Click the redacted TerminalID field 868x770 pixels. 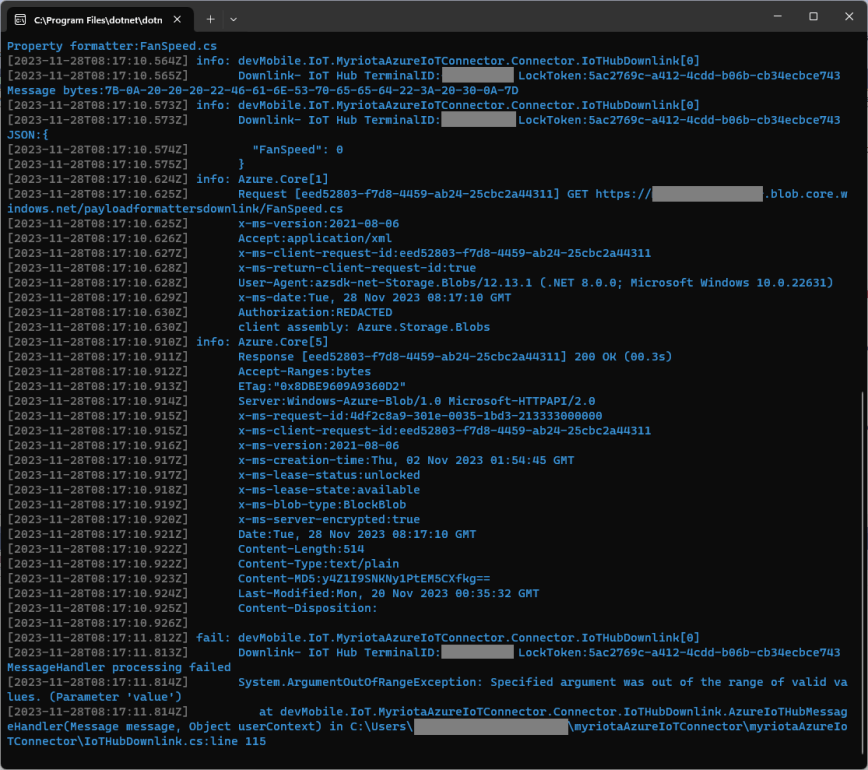point(478,75)
